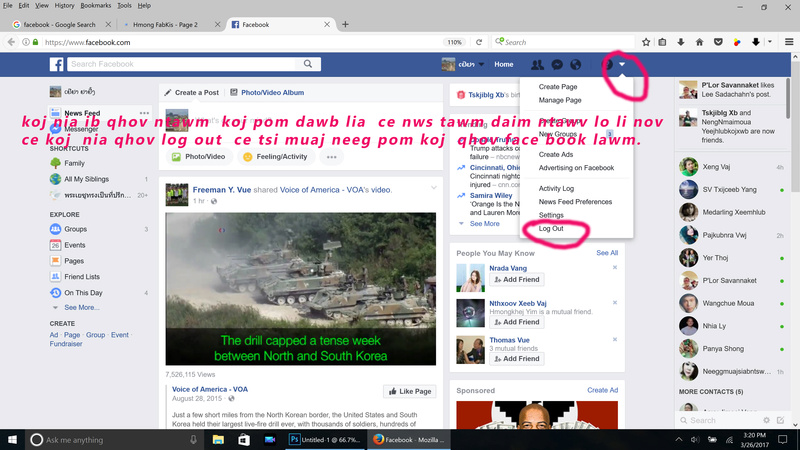The image size is (800, 450).
Task: Open Firefox downloads arrow icon
Action: [x=681, y=42]
